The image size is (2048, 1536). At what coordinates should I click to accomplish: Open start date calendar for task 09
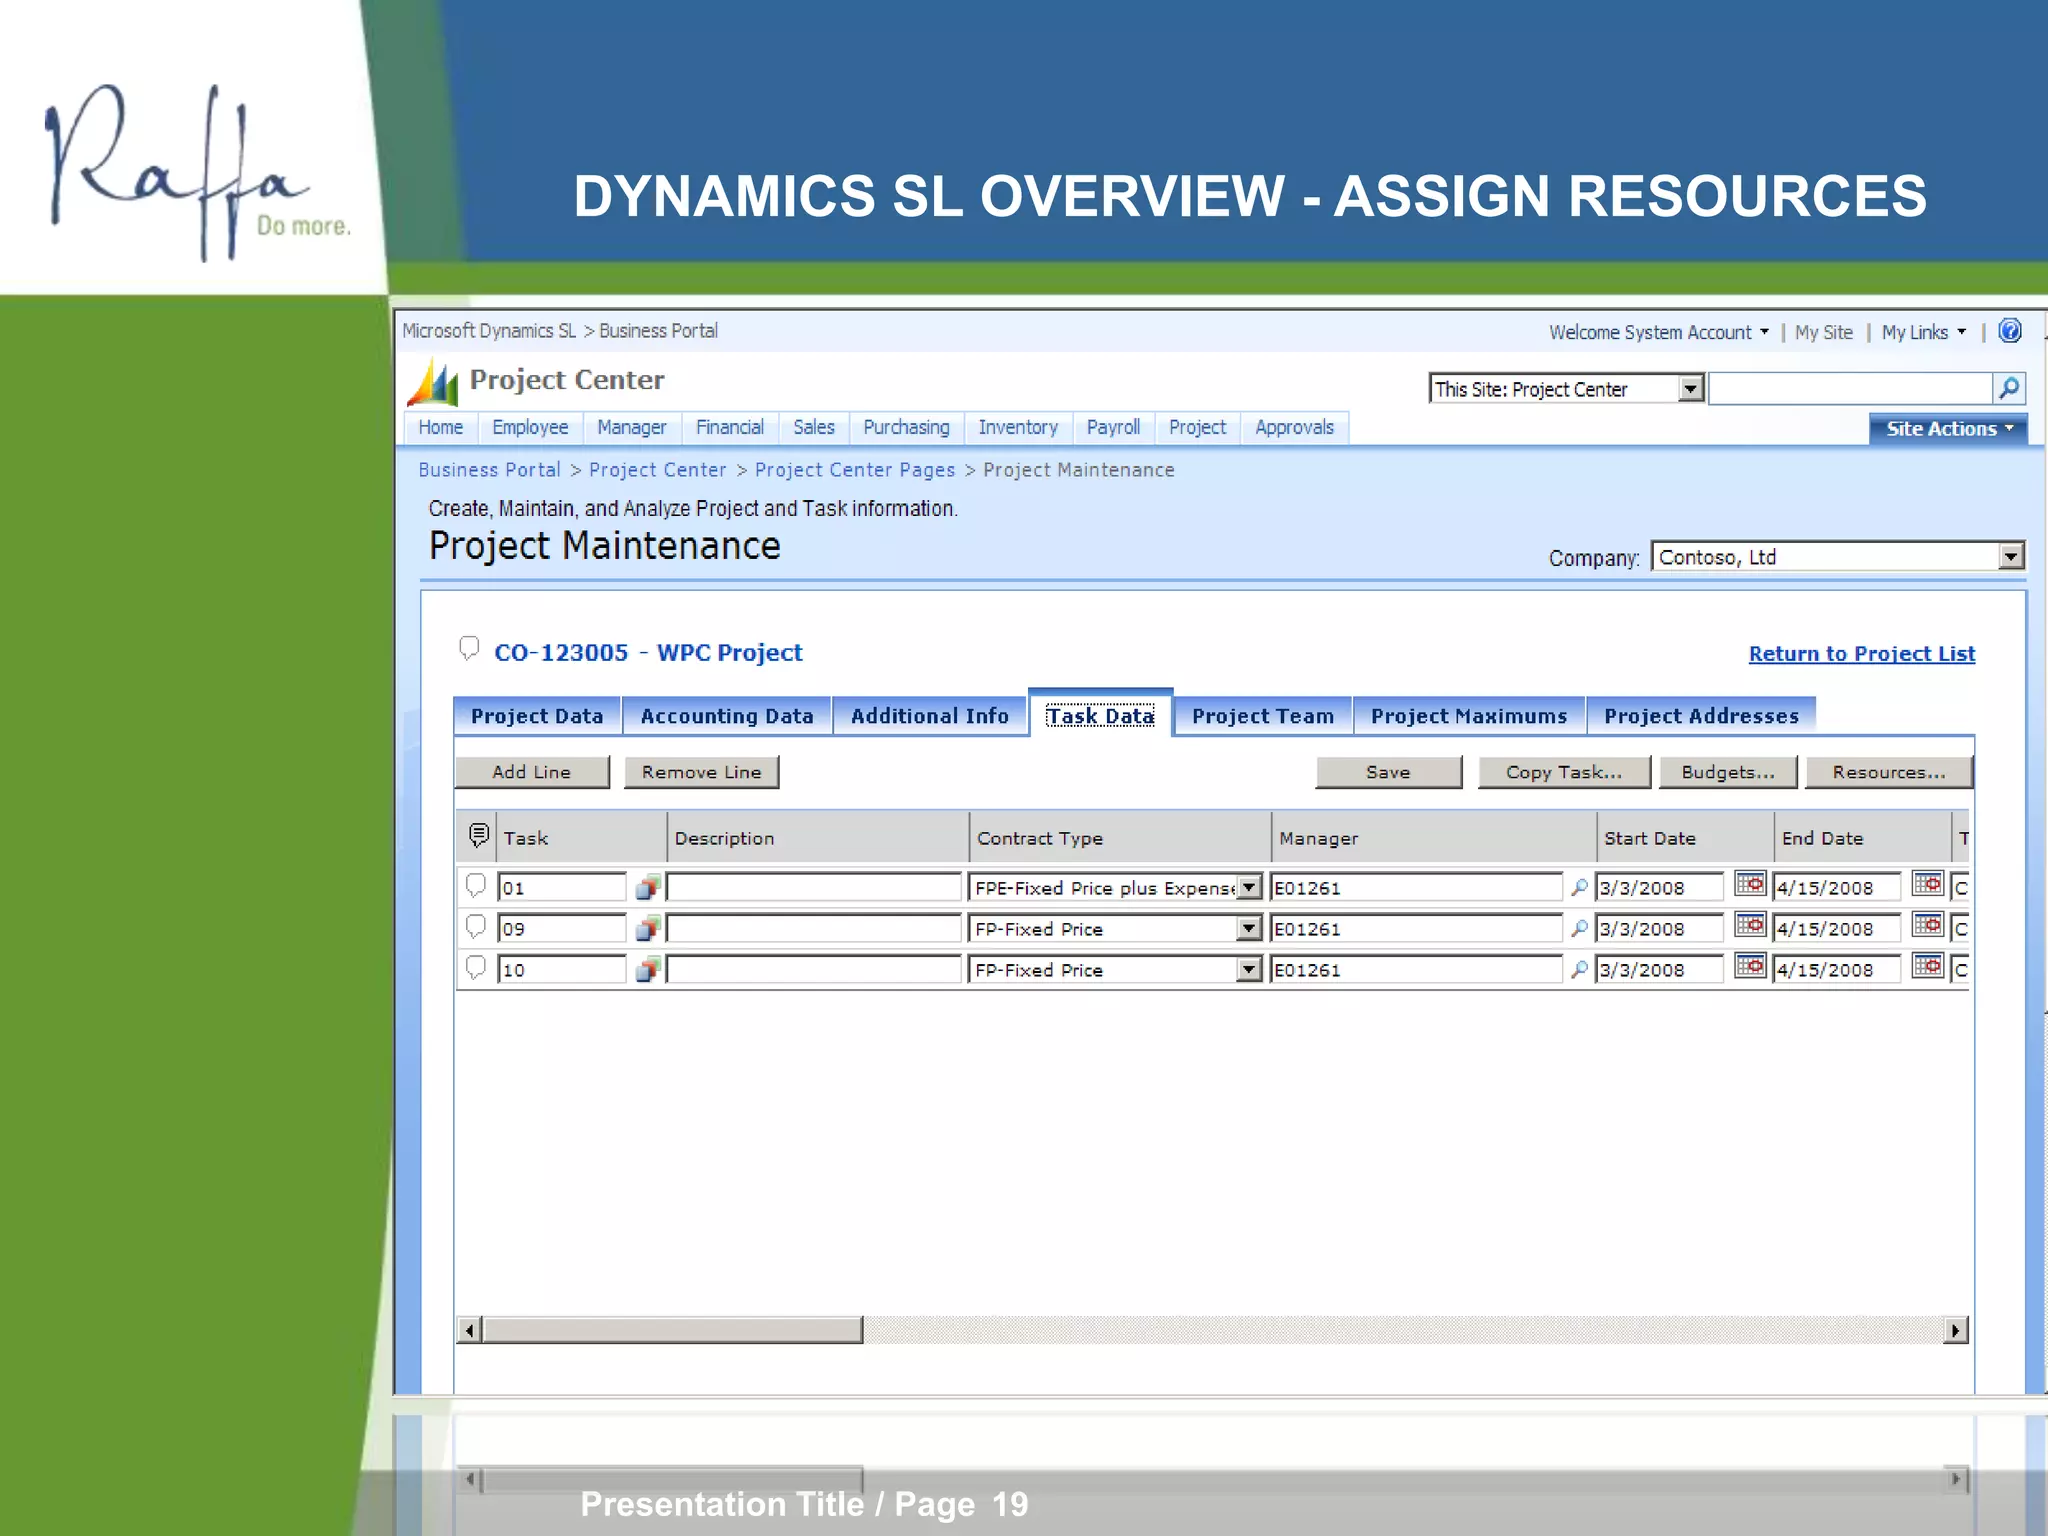pyautogui.click(x=1750, y=925)
